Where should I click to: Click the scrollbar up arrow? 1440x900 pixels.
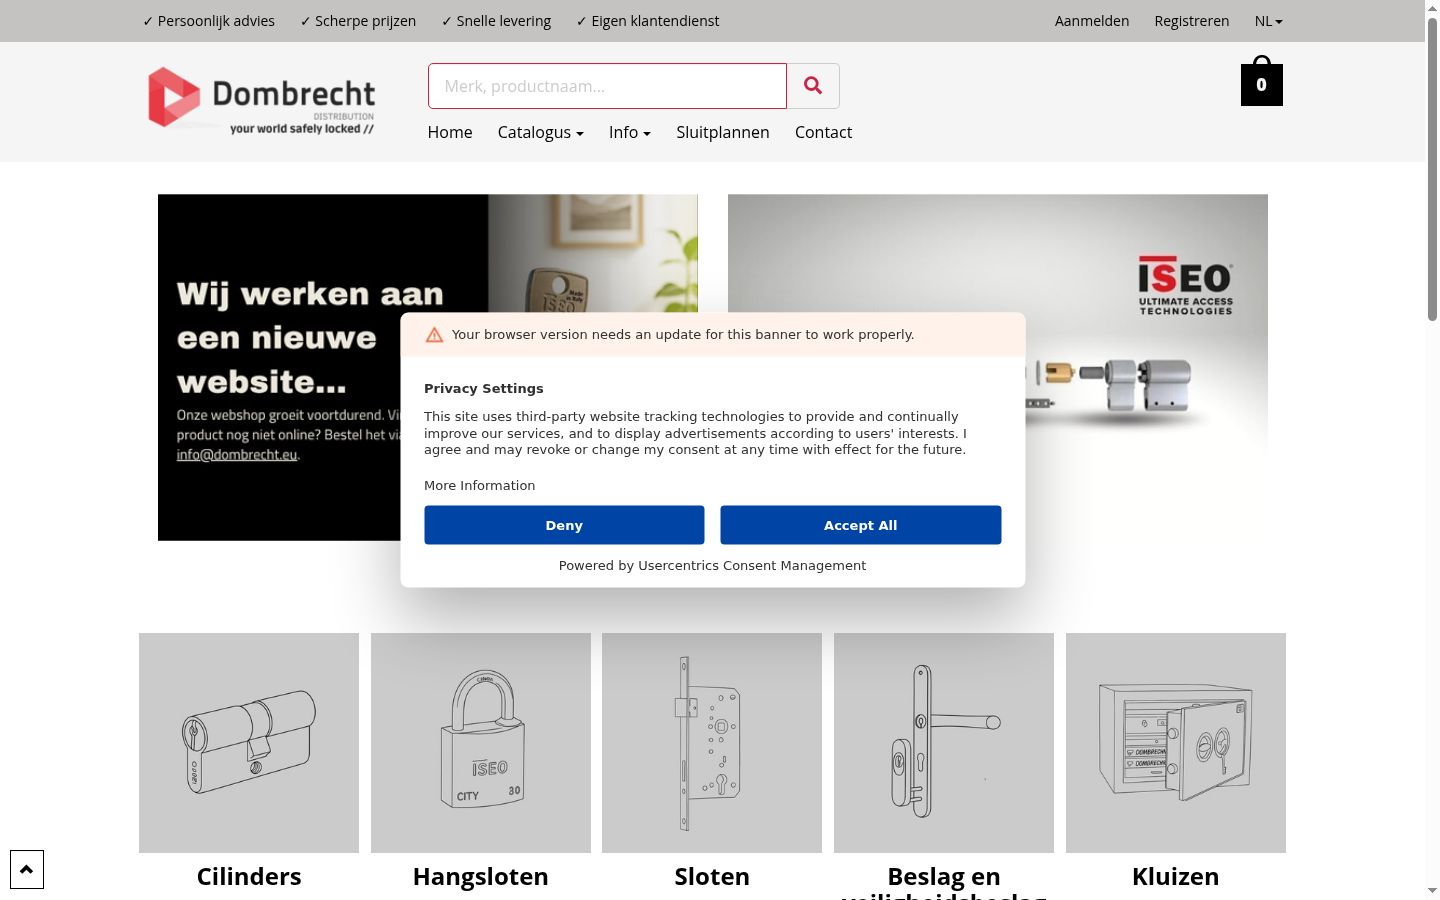coord(1432,7)
